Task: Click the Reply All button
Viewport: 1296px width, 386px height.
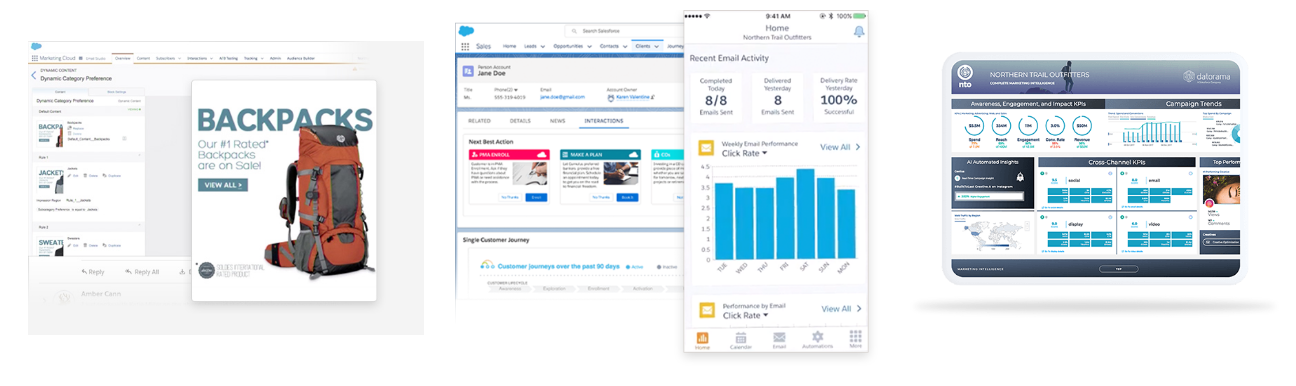Action: point(142,272)
